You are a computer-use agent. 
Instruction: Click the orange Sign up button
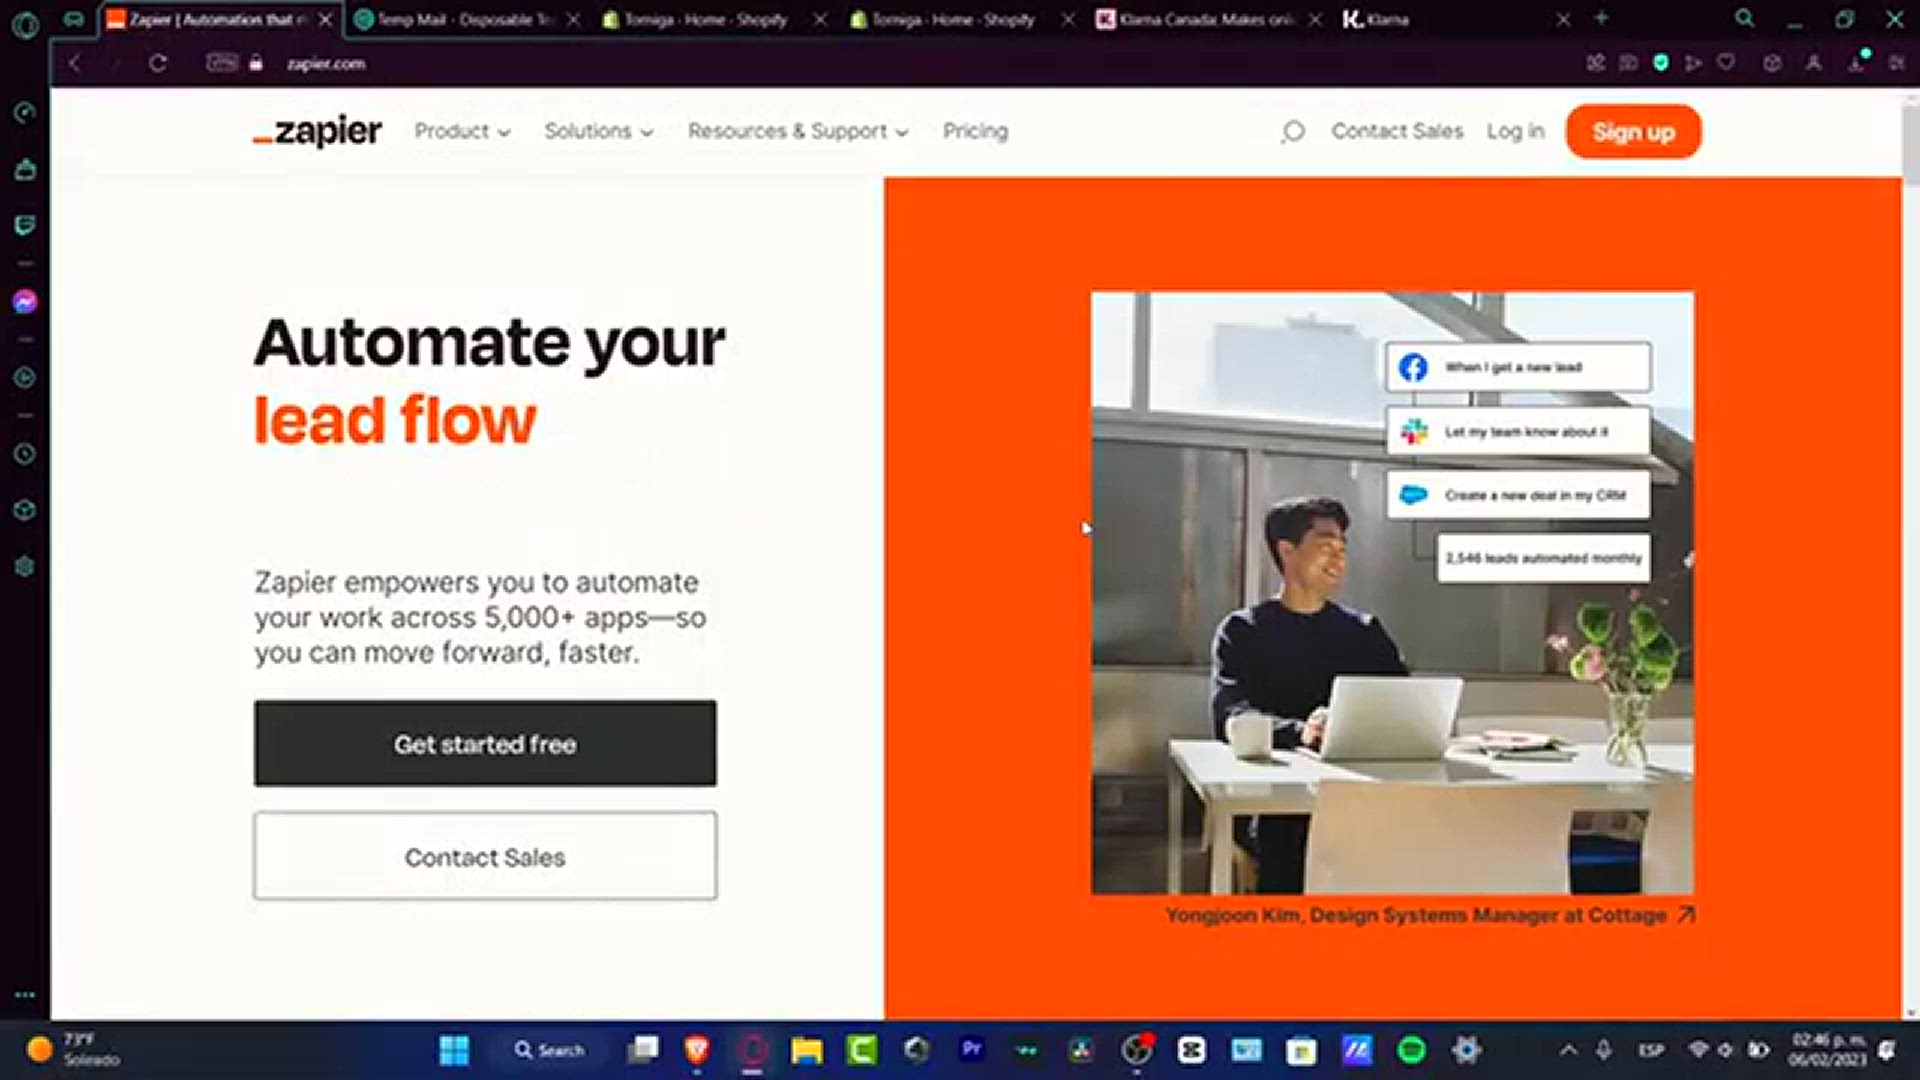coord(1633,131)
